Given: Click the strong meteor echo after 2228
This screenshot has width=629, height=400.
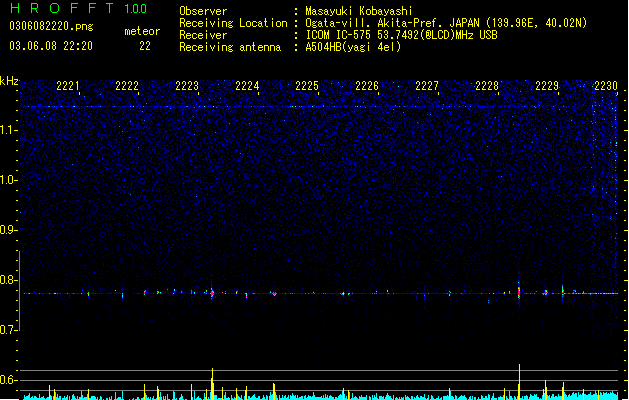Looking at the screenshot, I should [519, 293].
